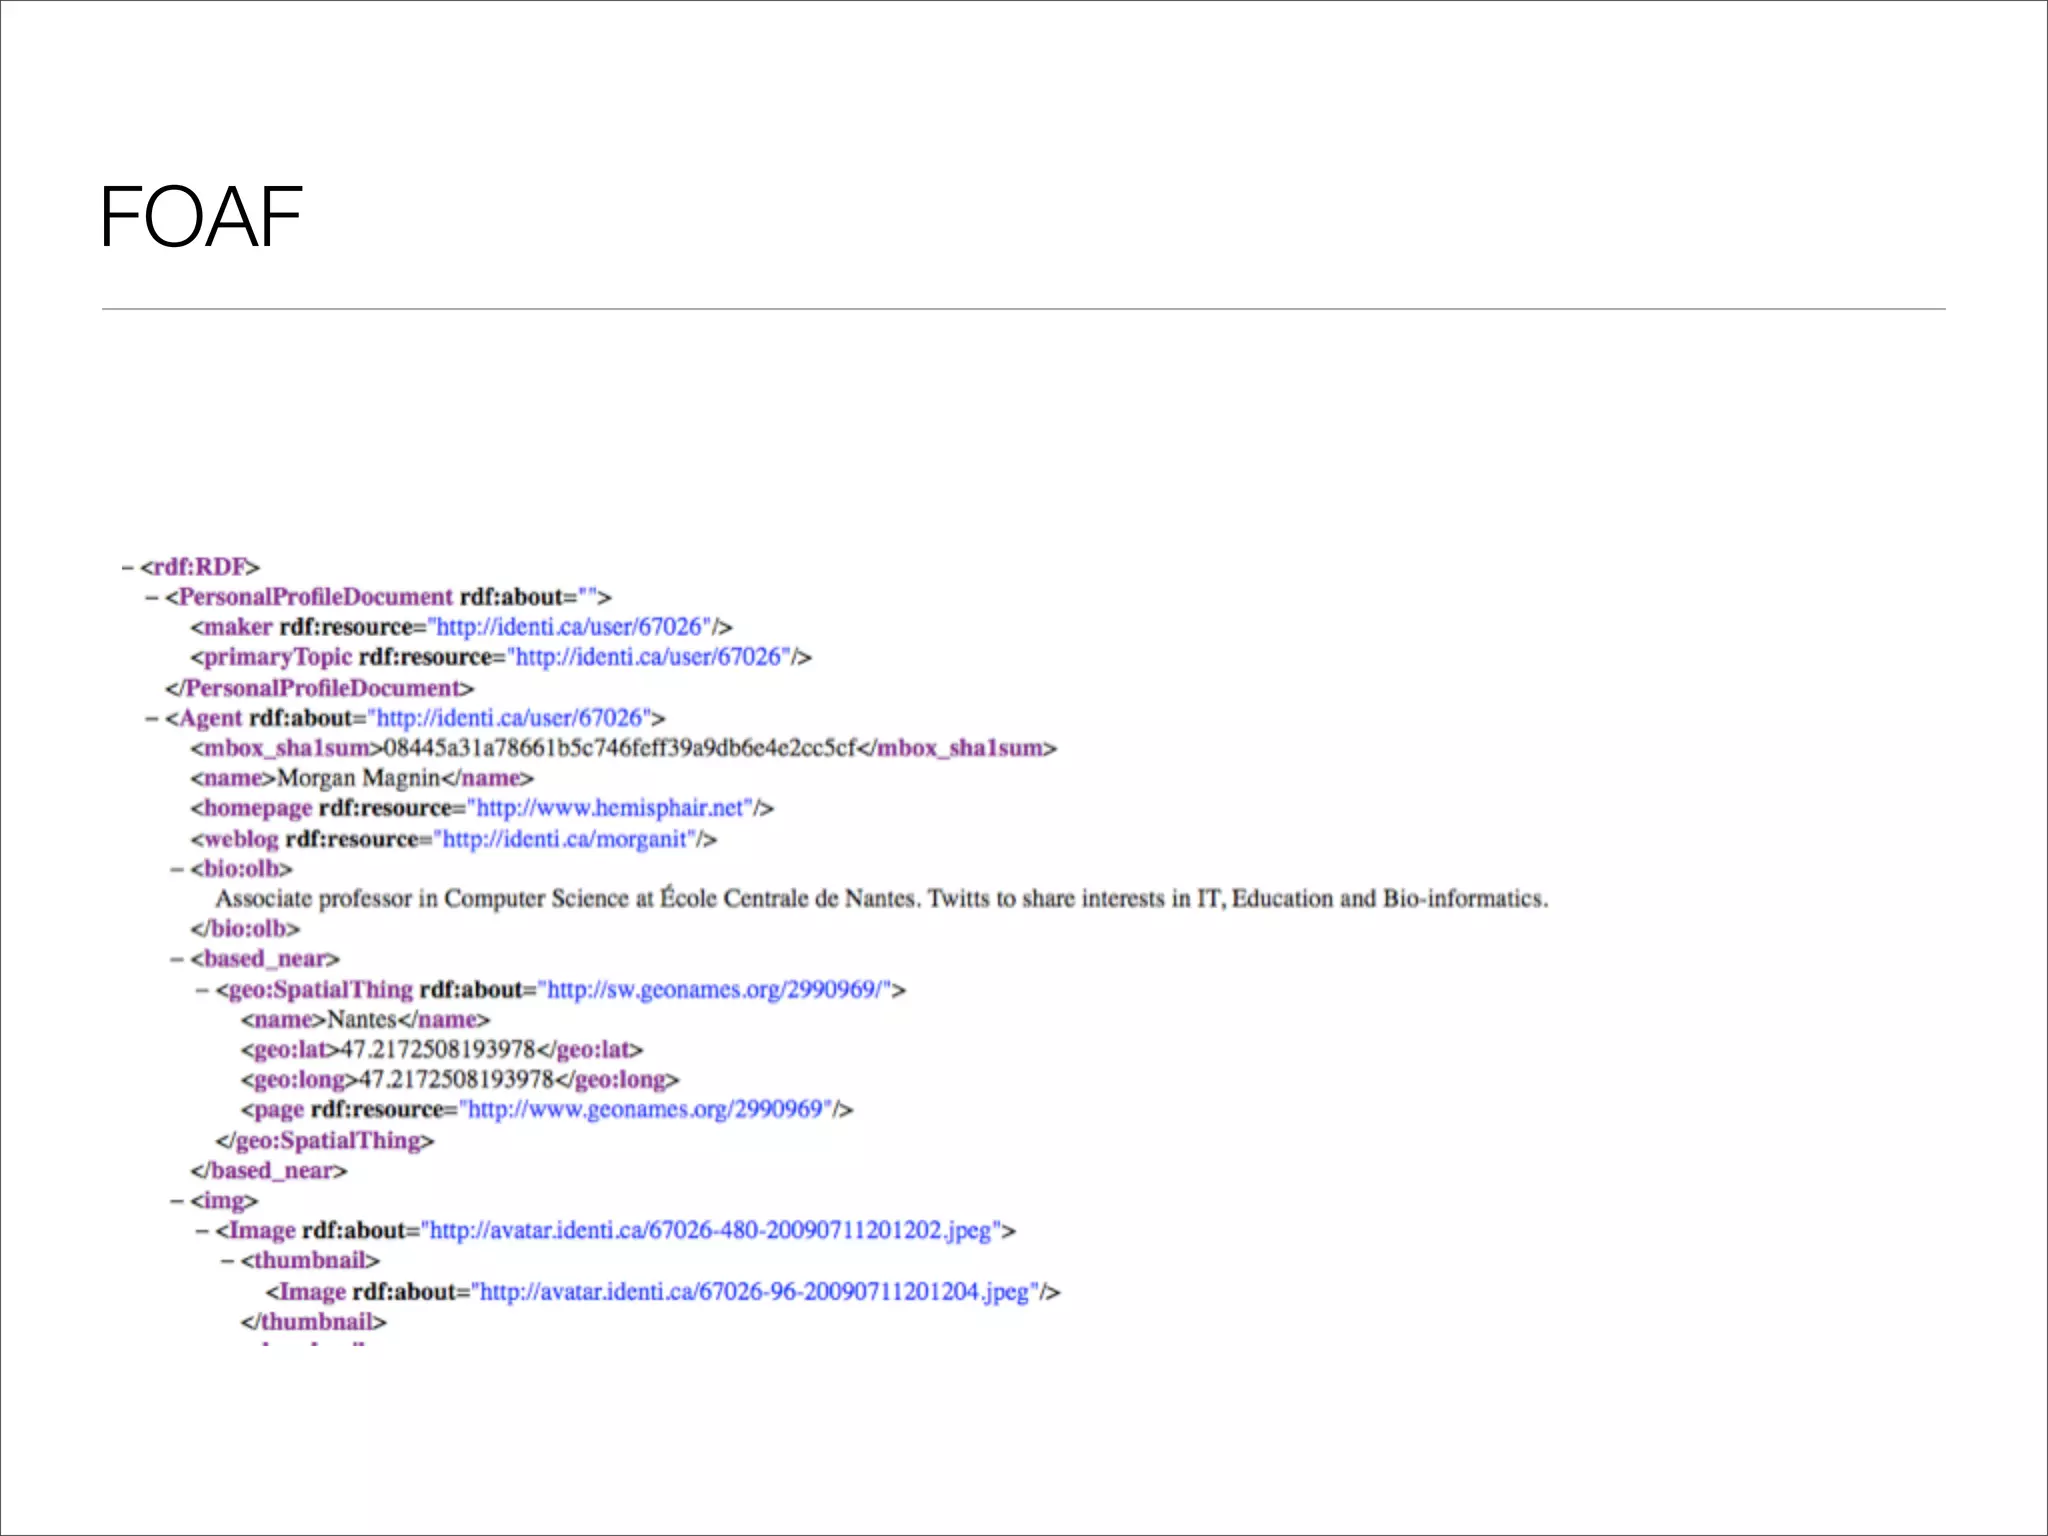Collapse the Agent element node
The image size is (2048, 1536).
(152, 719)
